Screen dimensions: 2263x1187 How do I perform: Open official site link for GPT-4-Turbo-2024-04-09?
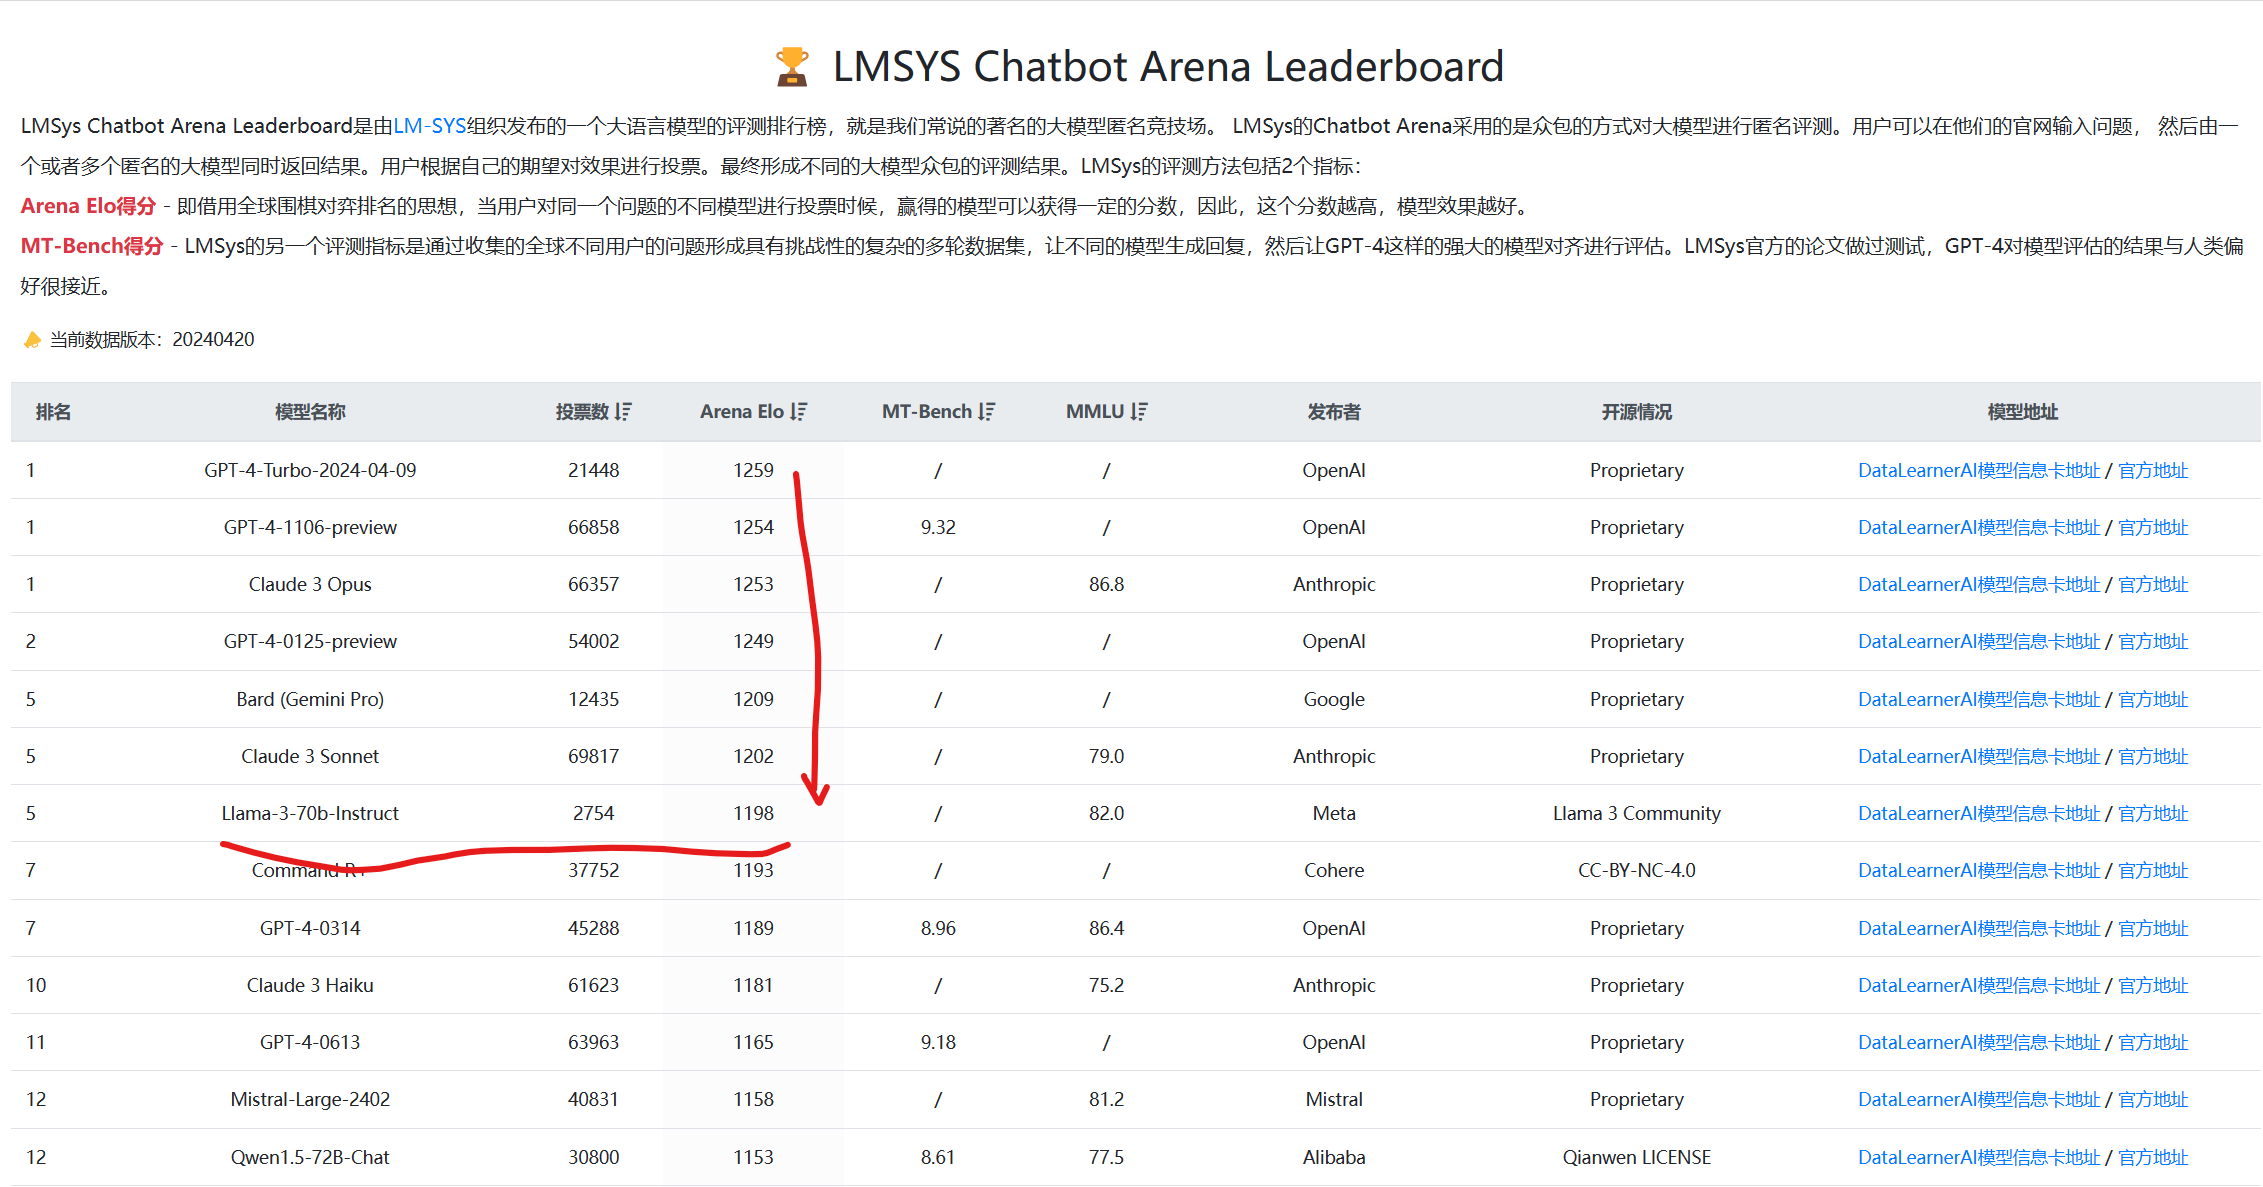[x=2153, y=470]
